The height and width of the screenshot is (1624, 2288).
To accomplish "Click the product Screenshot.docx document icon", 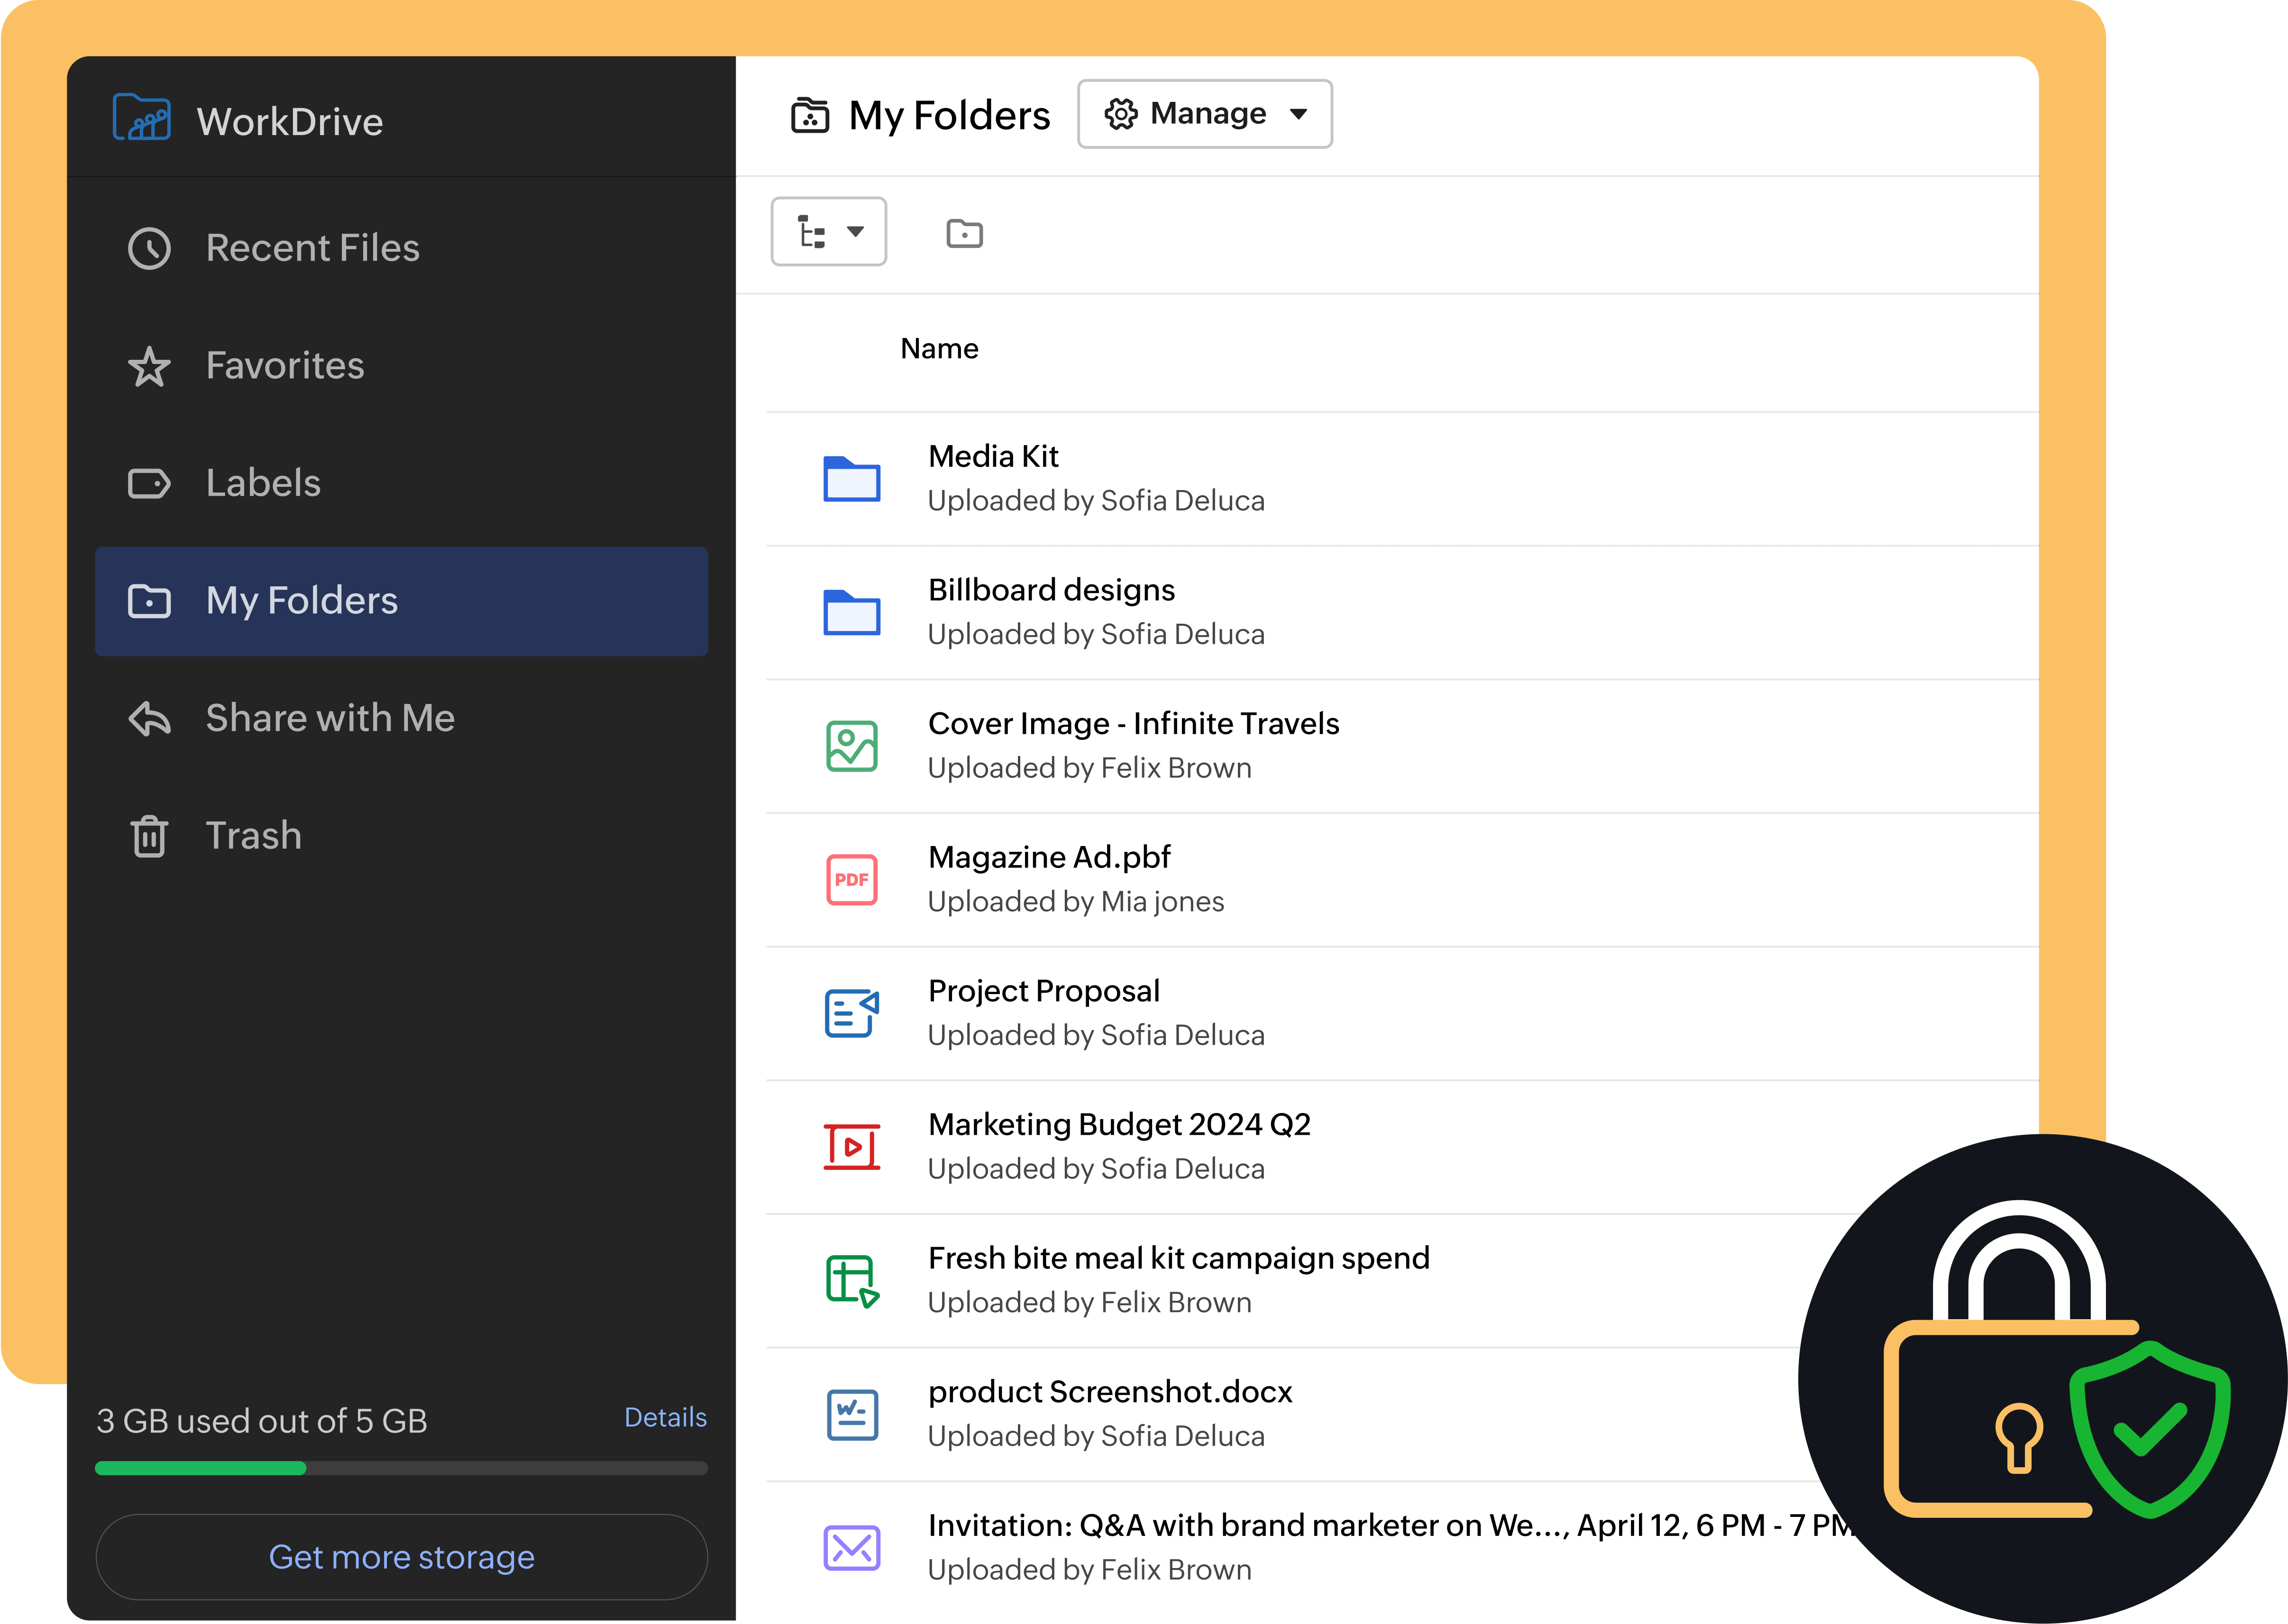I will pyautogui.click(x=851, y=1414).
